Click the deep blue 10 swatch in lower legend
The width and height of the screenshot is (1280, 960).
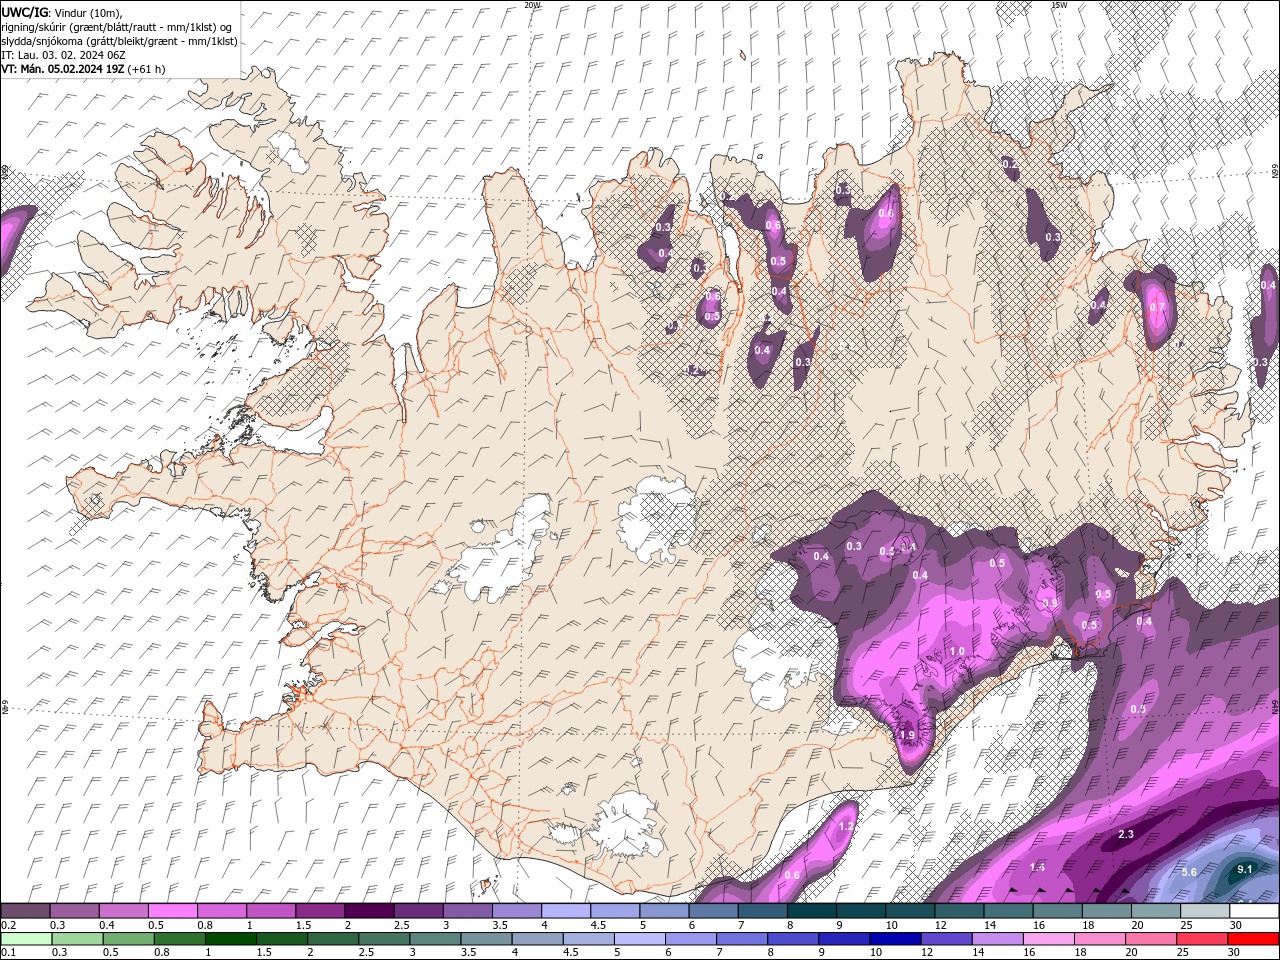click(893, 939)
